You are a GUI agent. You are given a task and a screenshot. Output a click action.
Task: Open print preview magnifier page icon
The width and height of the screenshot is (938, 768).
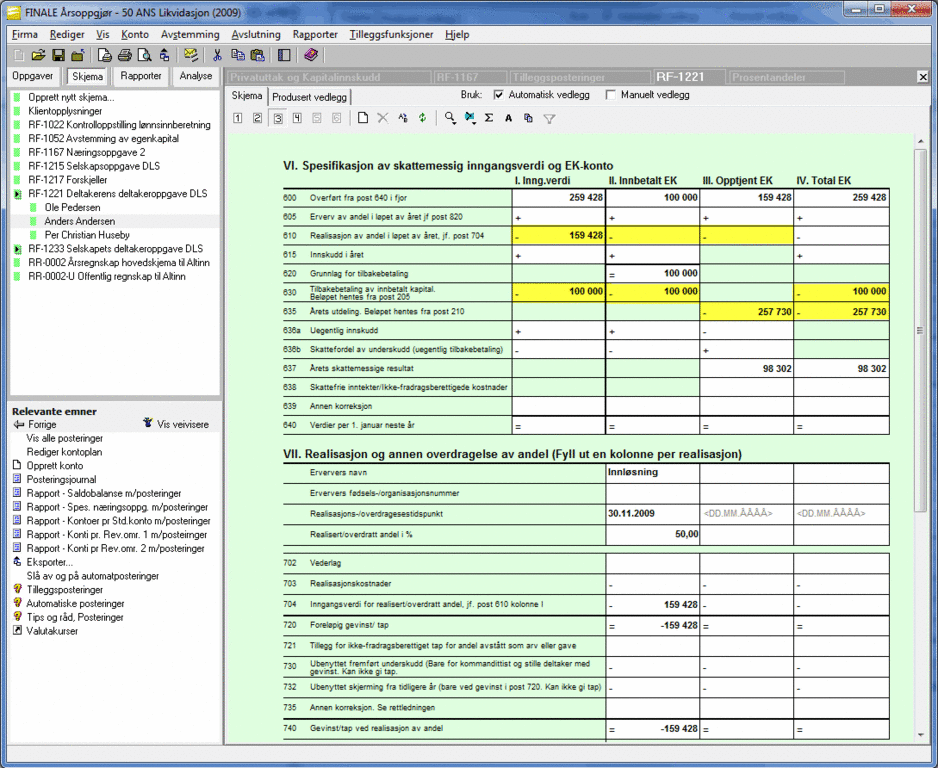coord(144,56)
